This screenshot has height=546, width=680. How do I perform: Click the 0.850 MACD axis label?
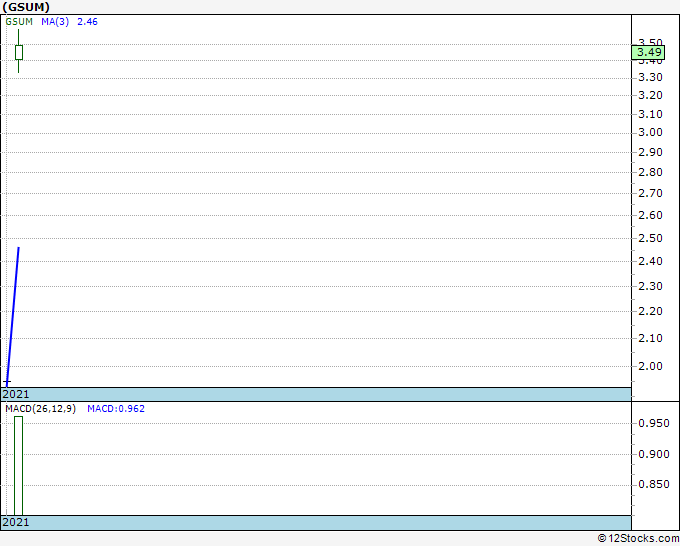point(654,484)
